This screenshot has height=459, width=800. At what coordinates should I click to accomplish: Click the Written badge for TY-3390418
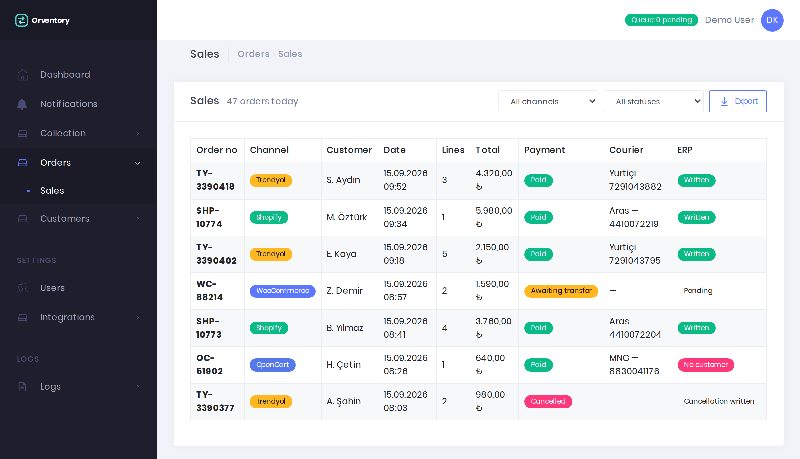[x=696, y=180]
